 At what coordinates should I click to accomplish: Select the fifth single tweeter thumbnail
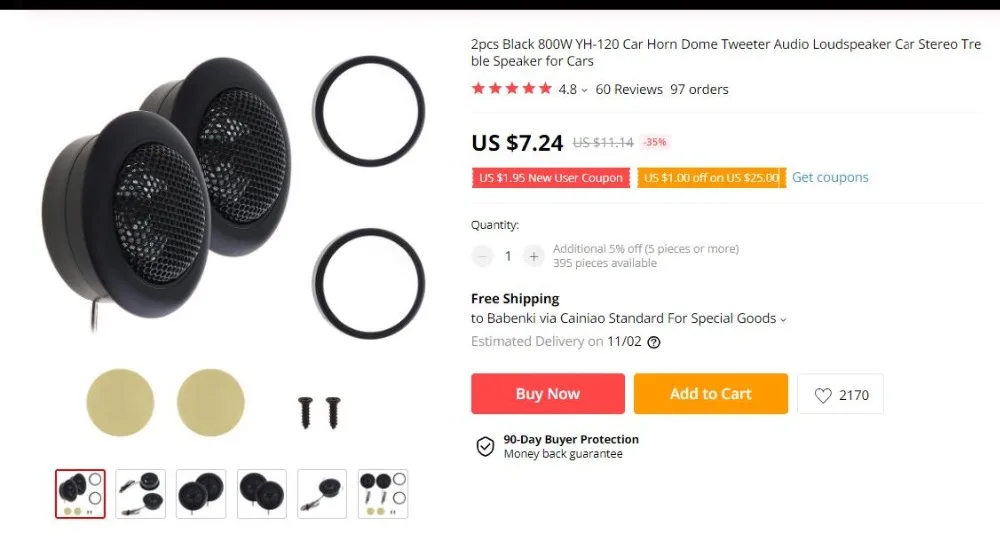point(322,494)
